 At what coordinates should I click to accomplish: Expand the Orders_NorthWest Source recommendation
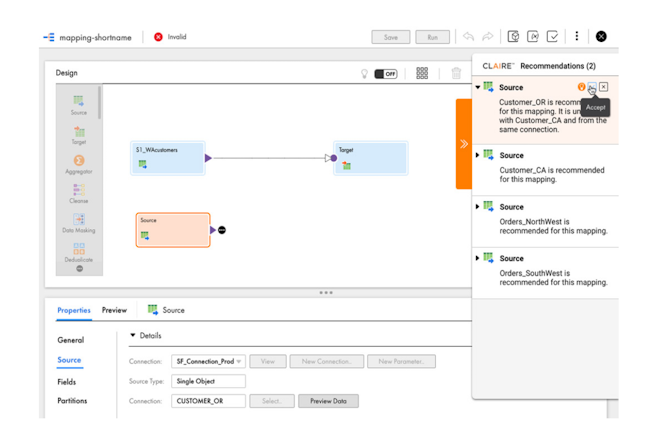click(478, 206)
